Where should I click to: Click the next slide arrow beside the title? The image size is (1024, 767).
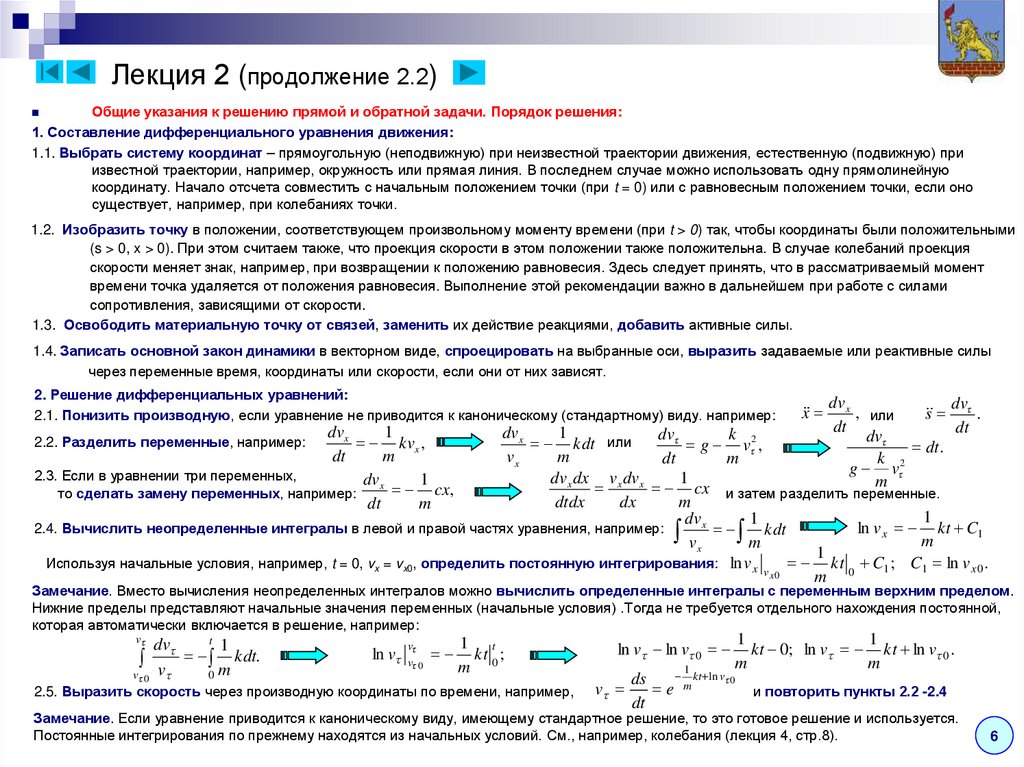(x=471, y=71)
